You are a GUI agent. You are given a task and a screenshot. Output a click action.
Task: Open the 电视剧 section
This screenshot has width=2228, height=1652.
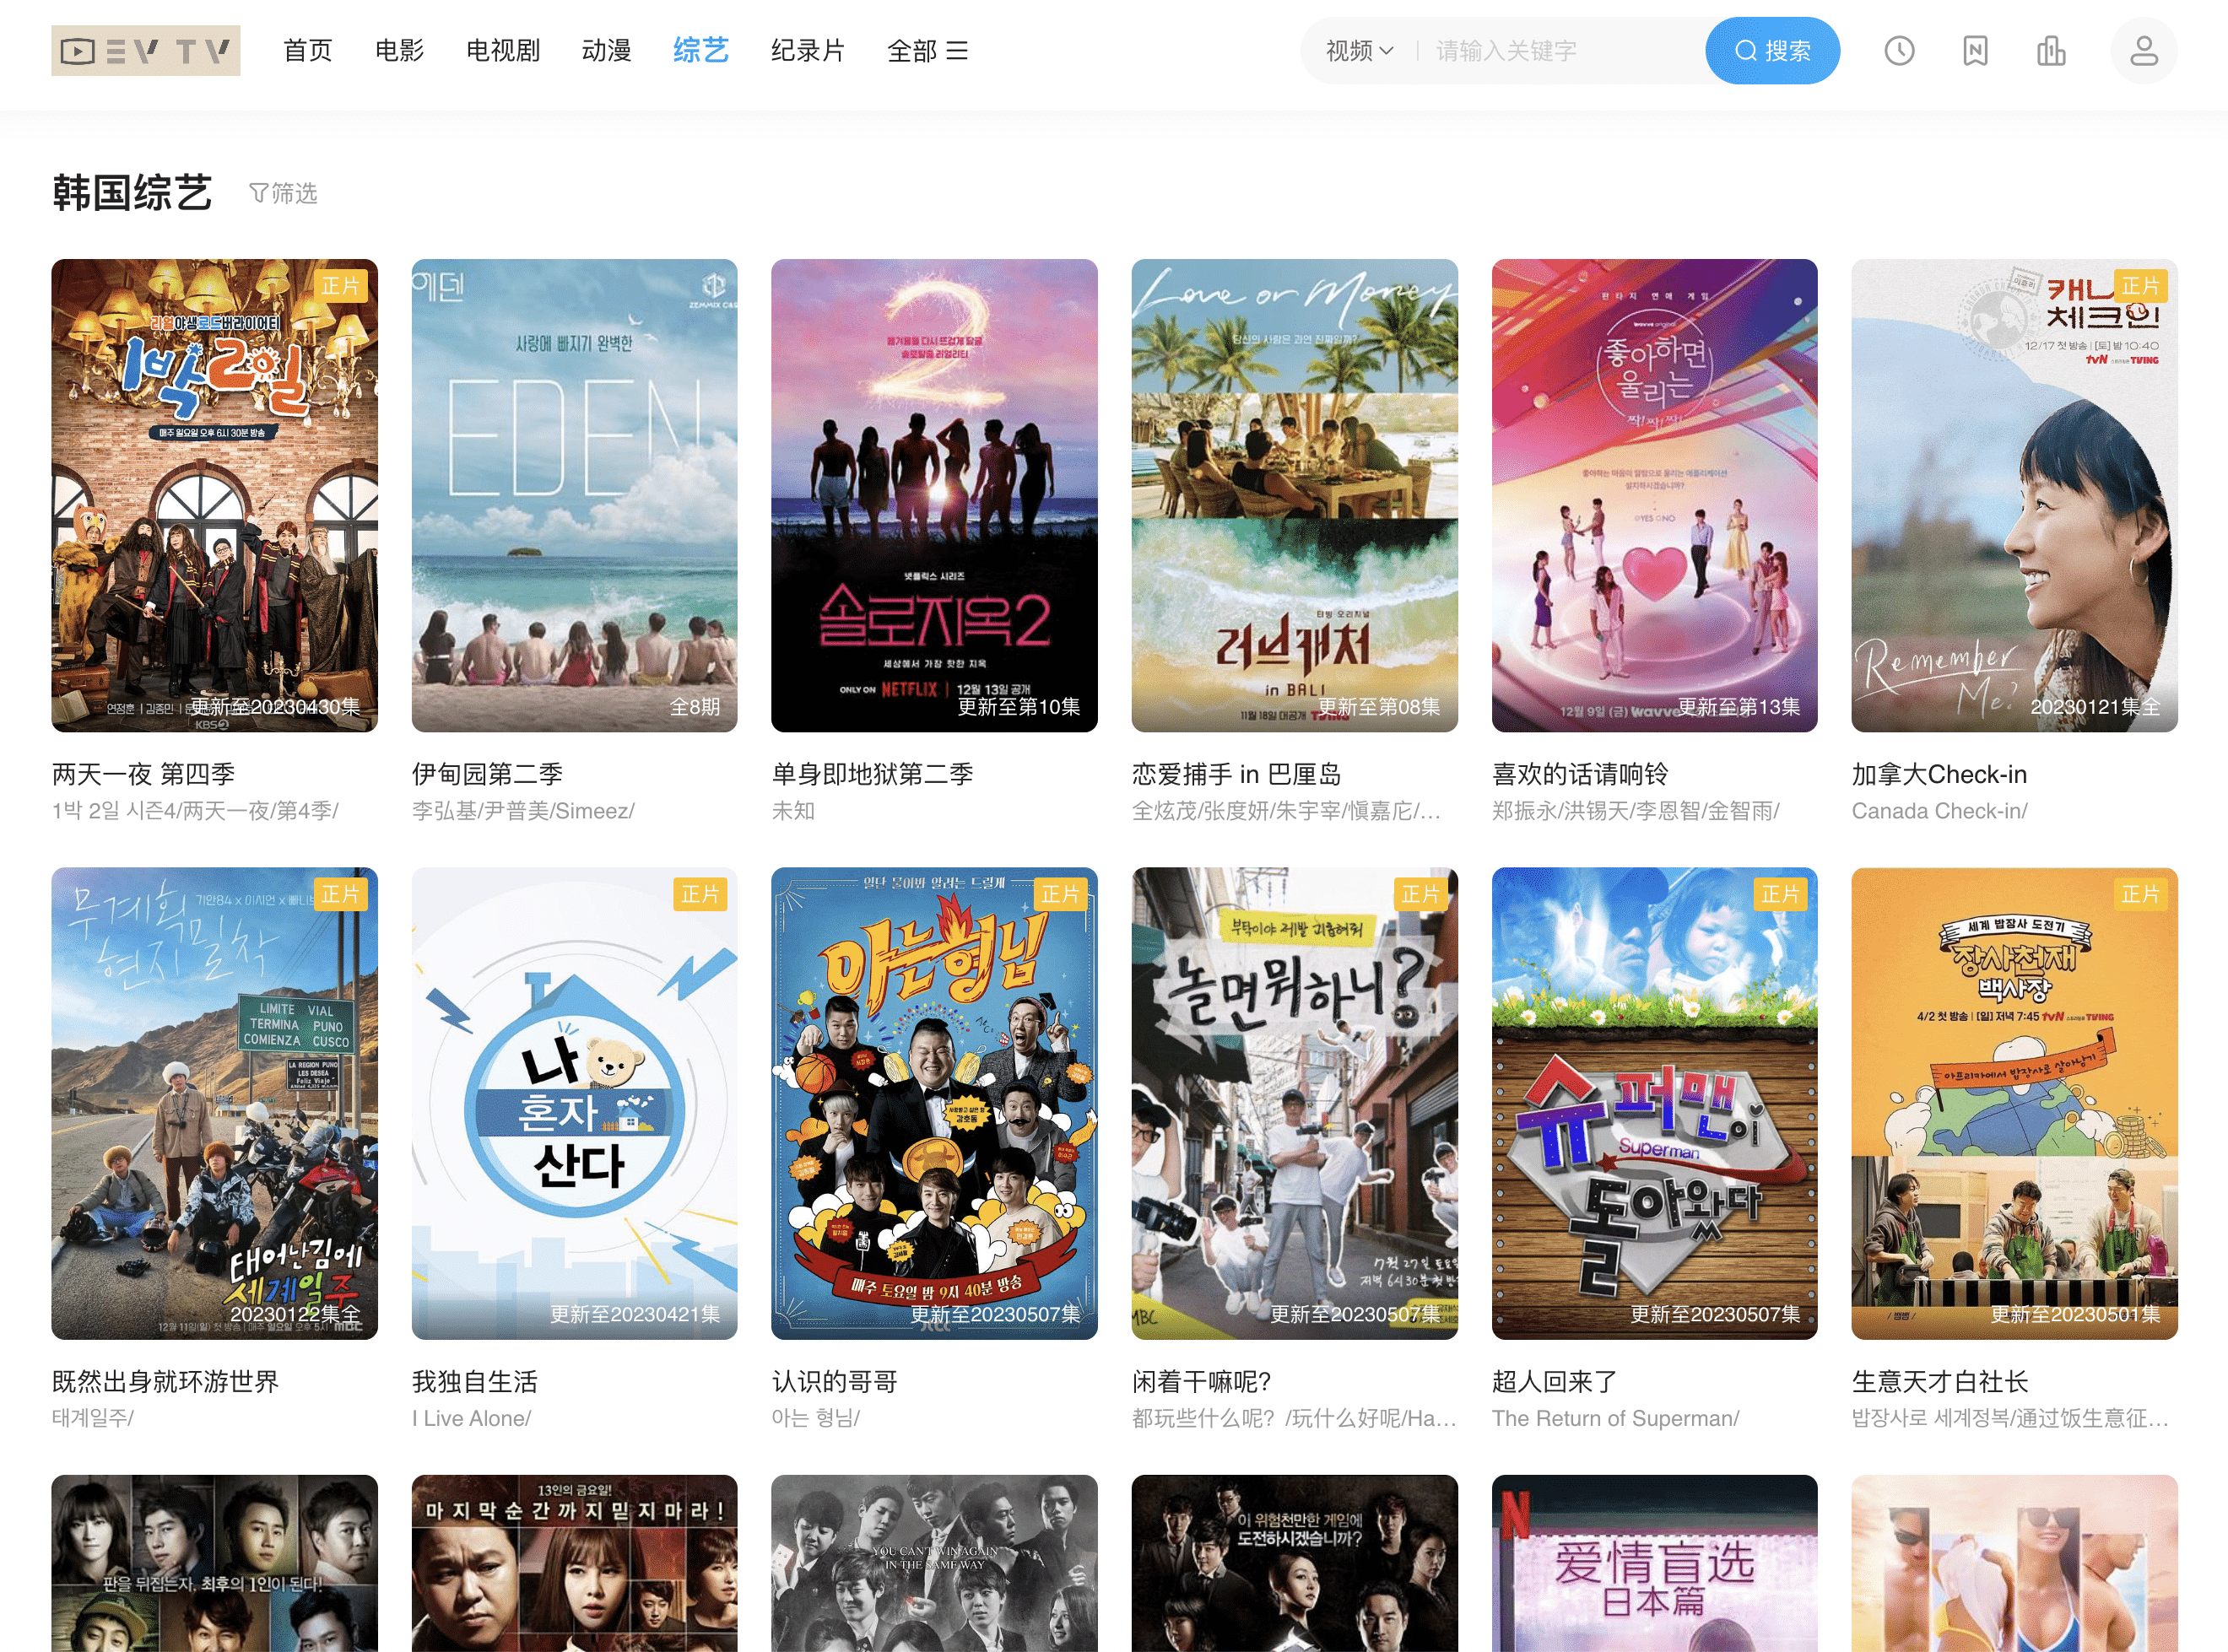(503, 51)
